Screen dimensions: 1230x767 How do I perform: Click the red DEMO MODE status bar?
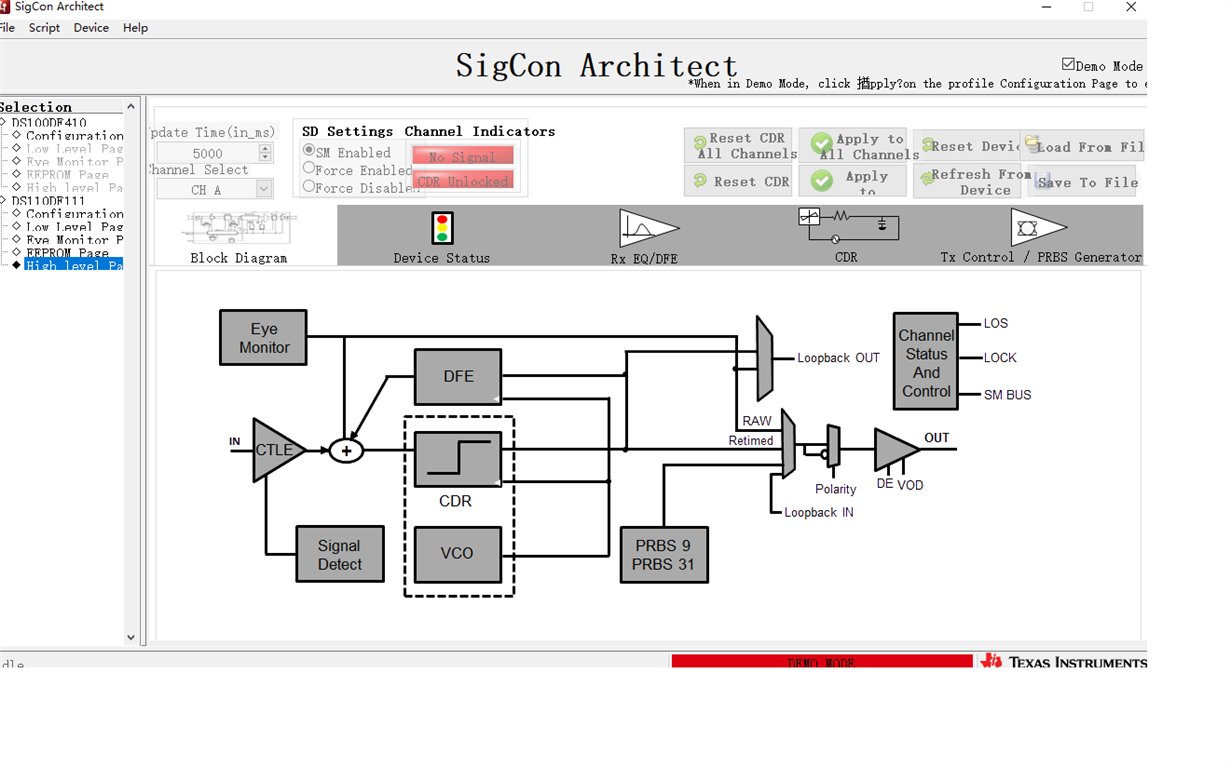point(821,661)
